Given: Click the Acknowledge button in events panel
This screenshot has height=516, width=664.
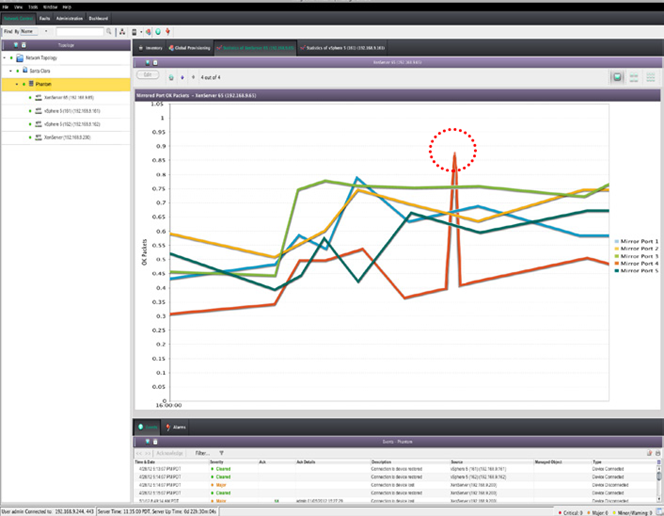Looking at the screenshot, I should point(172,453).
